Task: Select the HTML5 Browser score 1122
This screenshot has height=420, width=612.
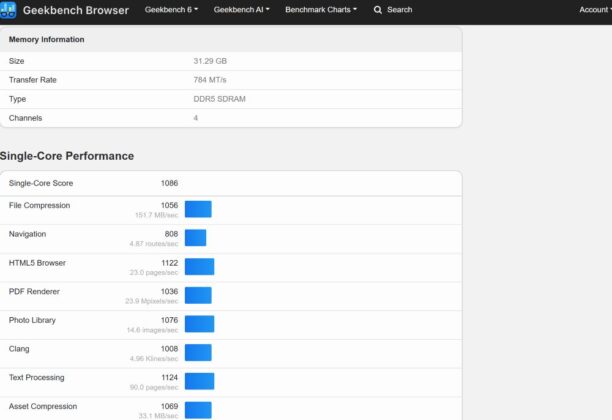Action: click(x=169, y=263)
